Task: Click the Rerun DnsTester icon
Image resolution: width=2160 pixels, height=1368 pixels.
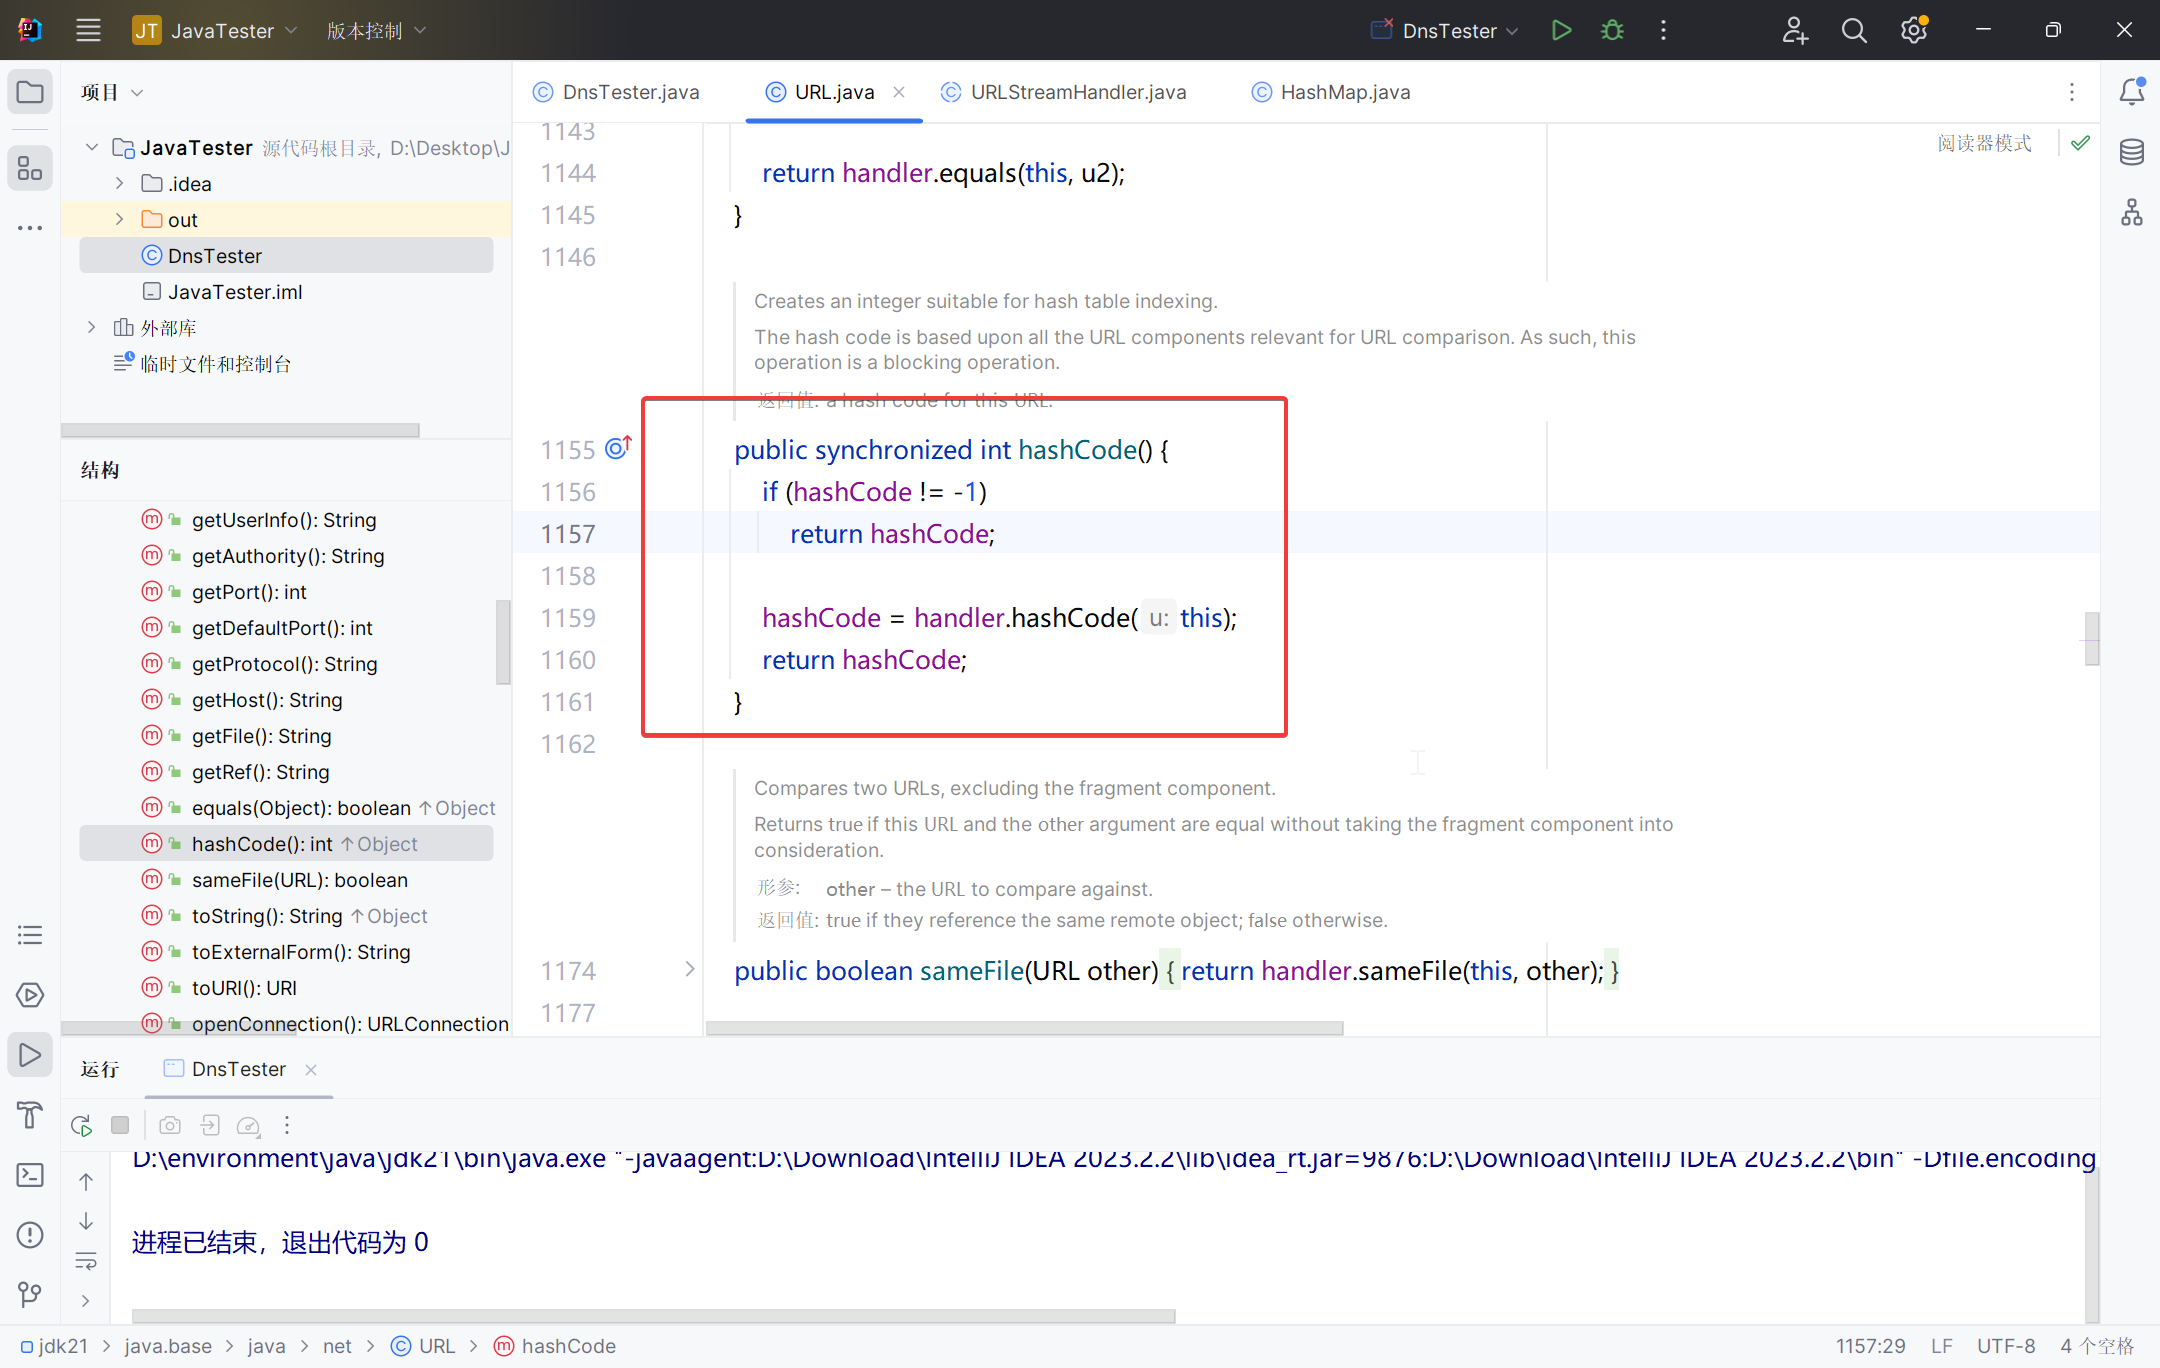Action: click(x=82, y=1125)
